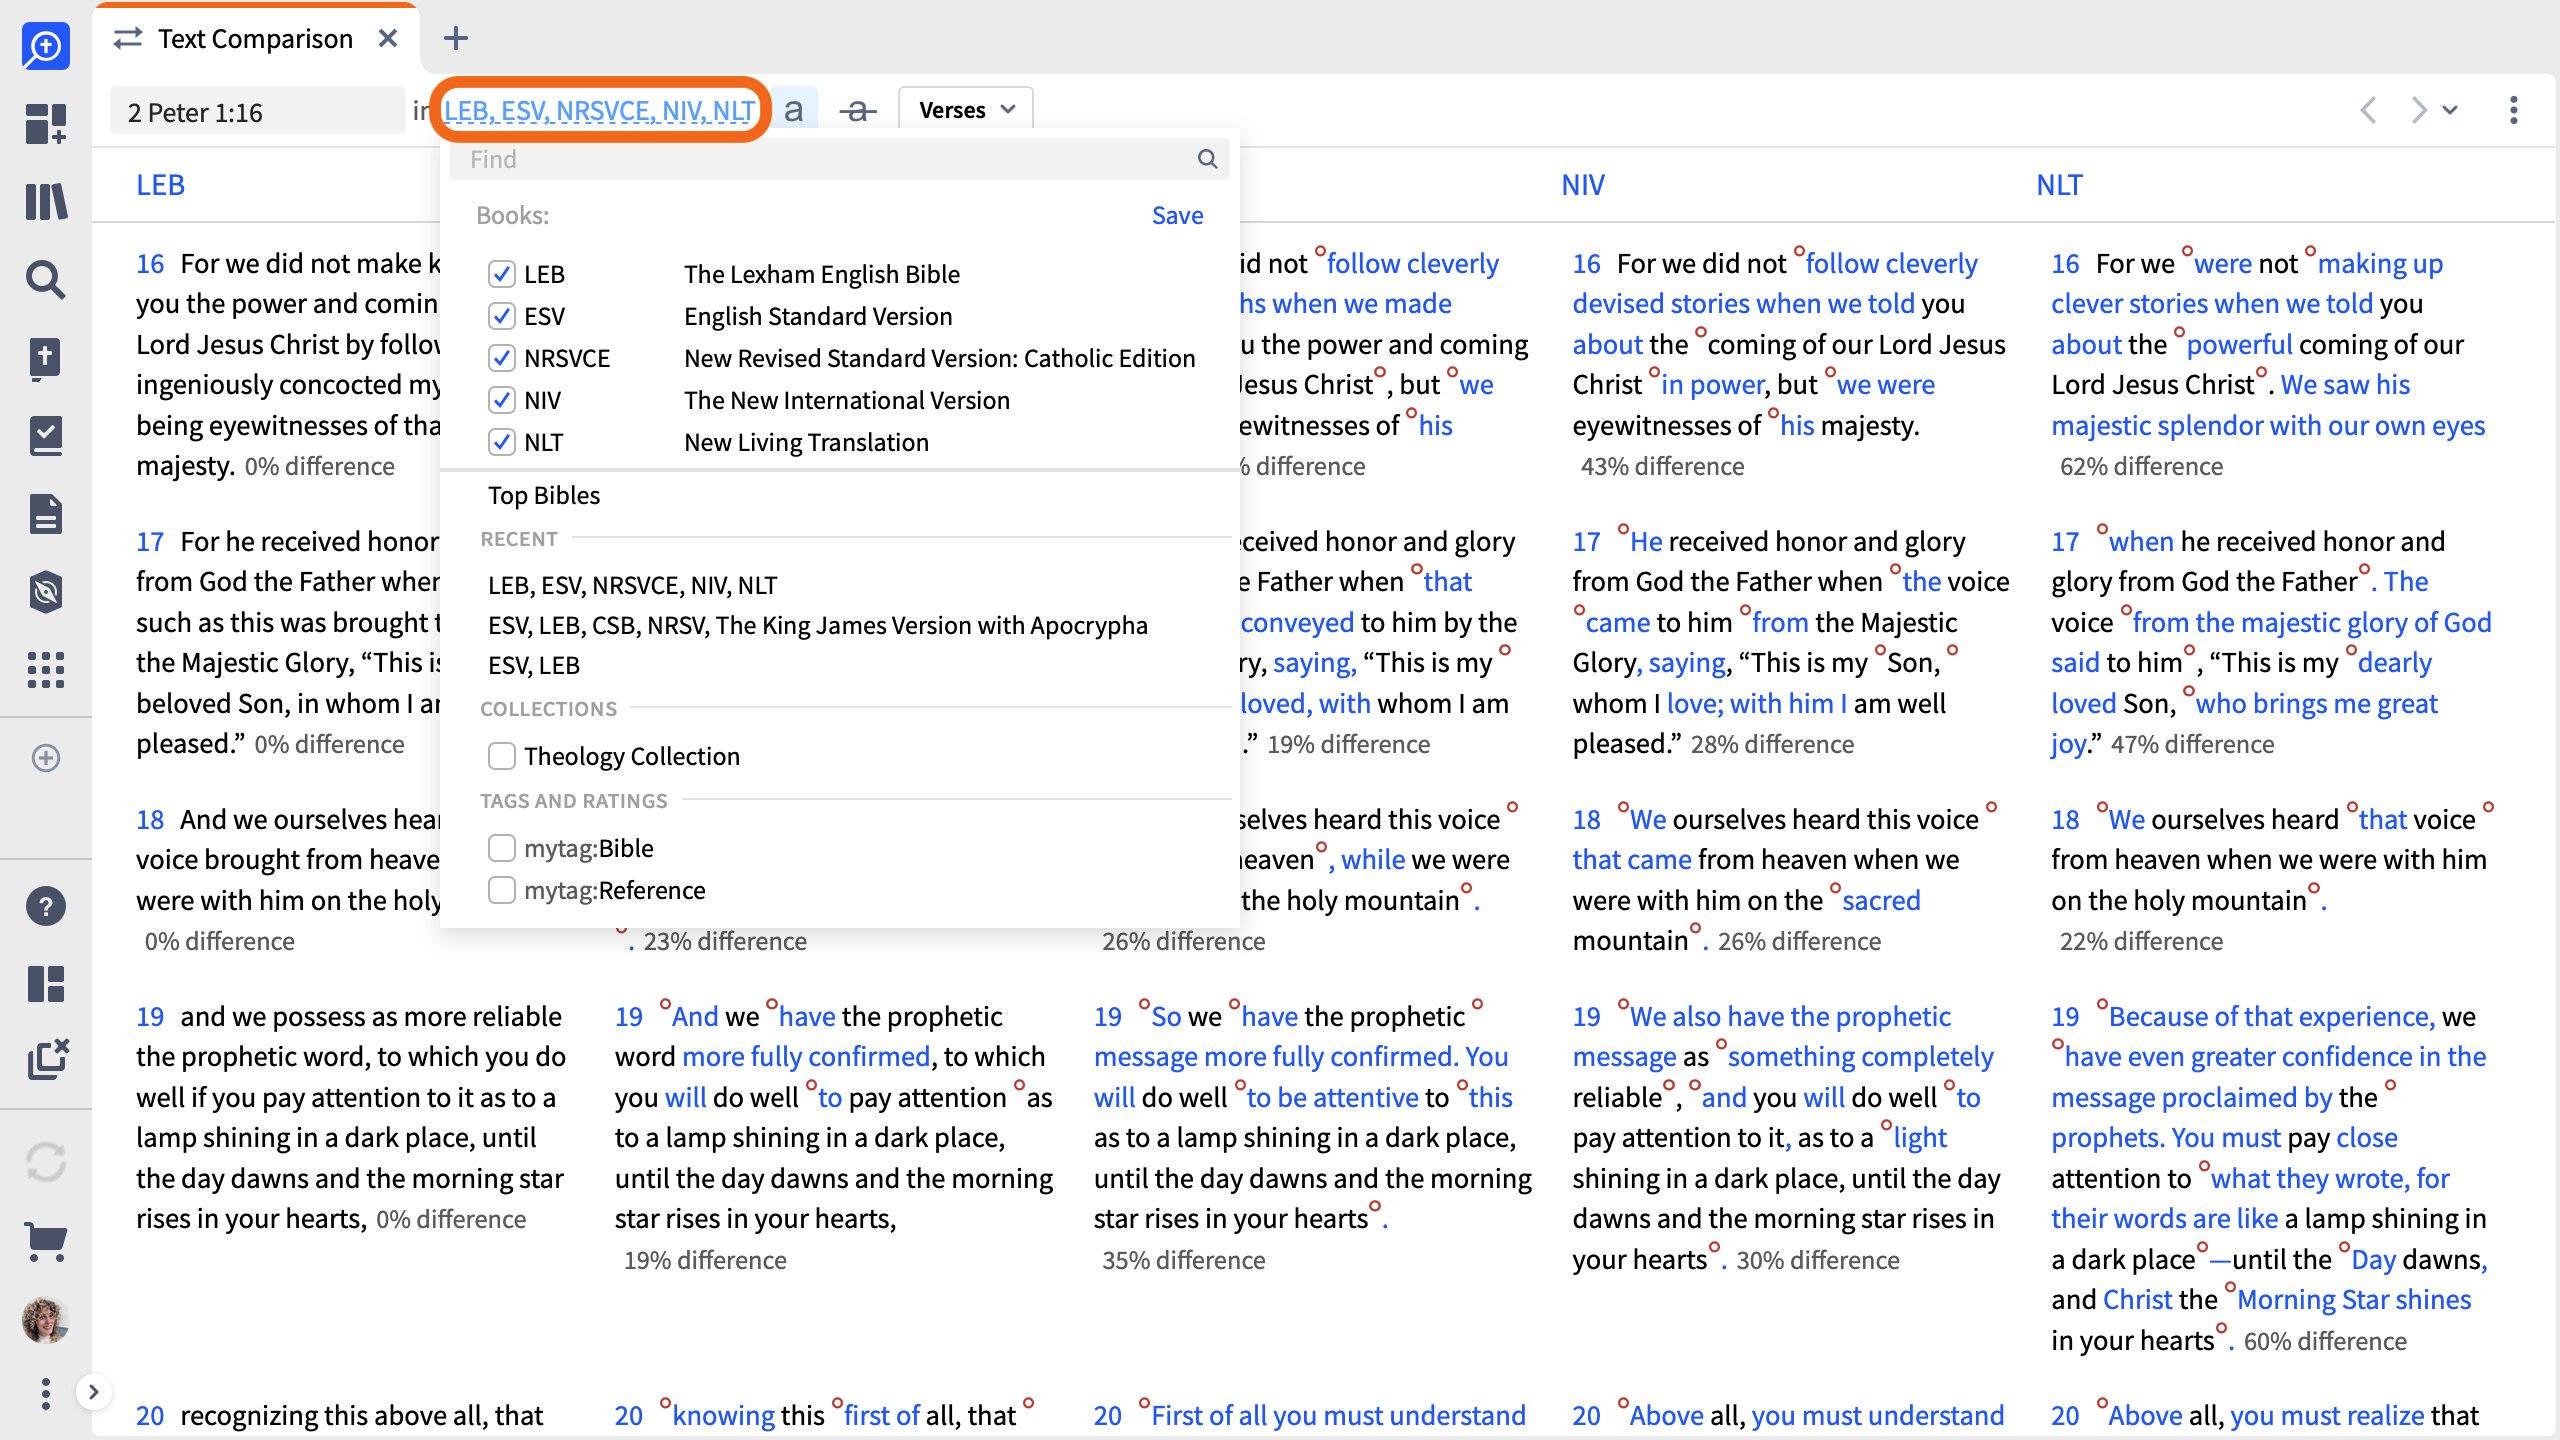Toggle the show differences 'a' icon
The image size is (2560, 1440).
pos(794,110)
